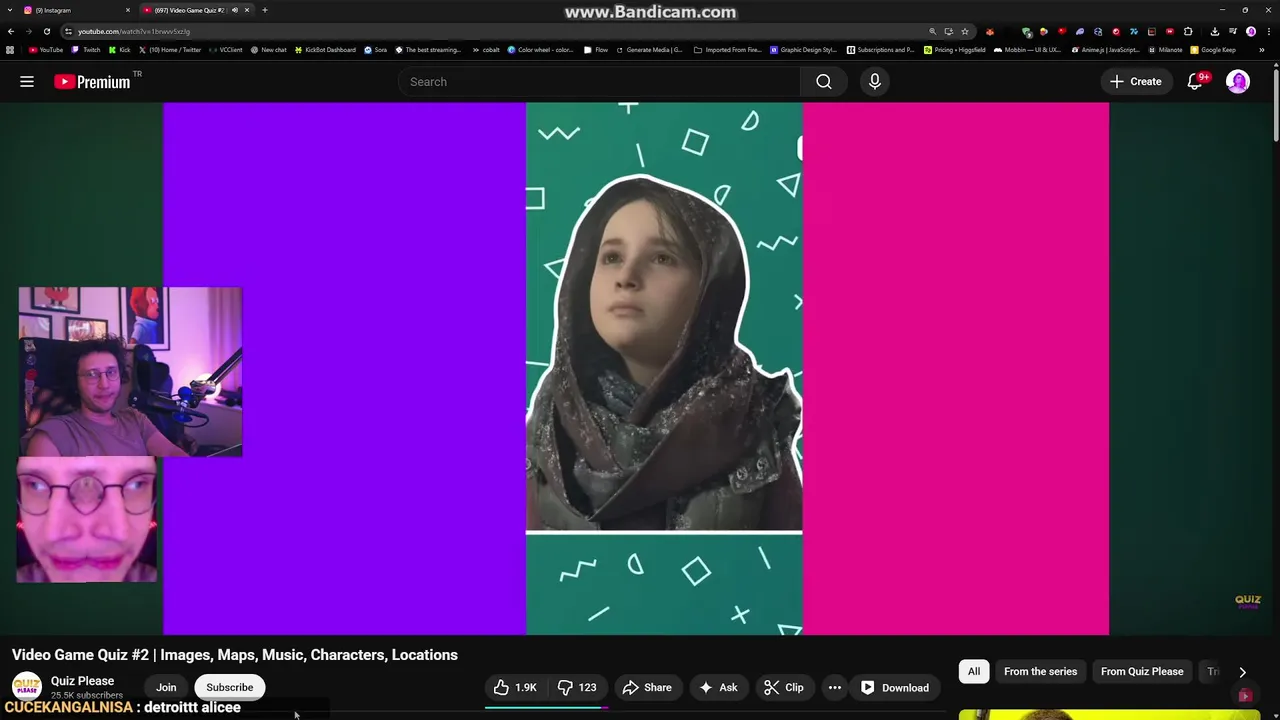Mute the YouTube tab audio icon

[235, 10]
